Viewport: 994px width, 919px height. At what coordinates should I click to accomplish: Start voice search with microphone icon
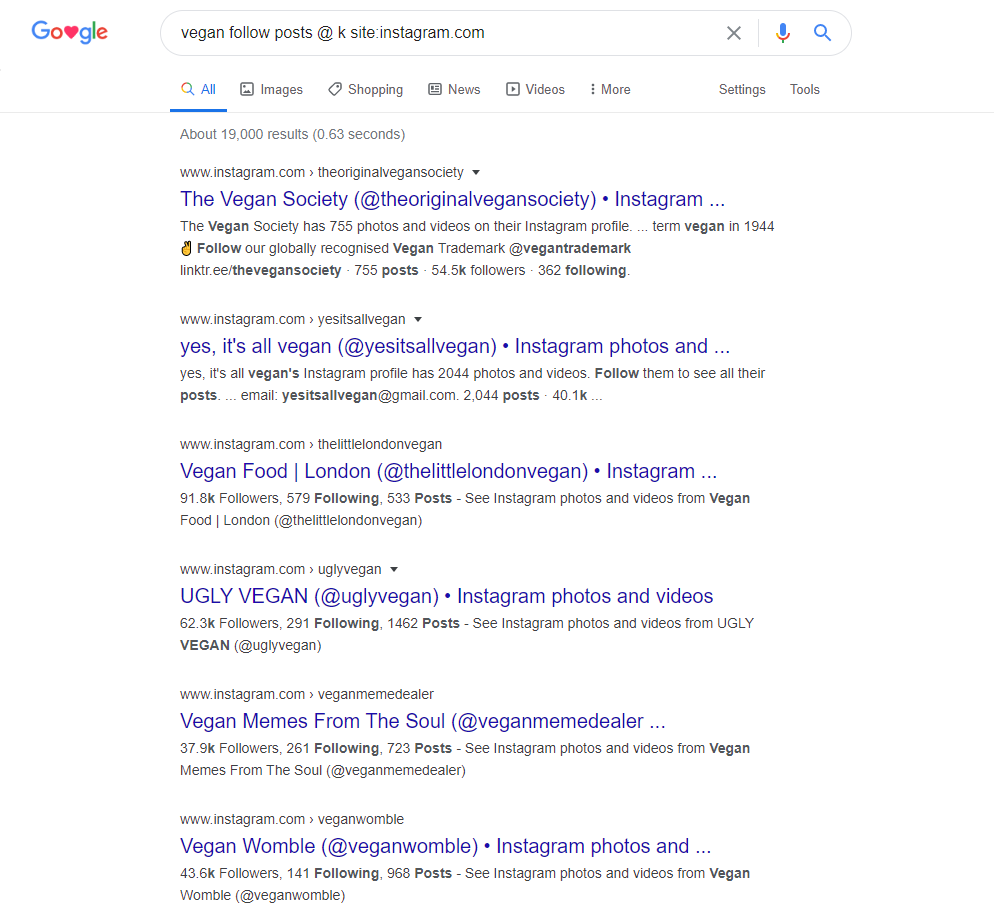pyautogui.click(x=783, y=33)
